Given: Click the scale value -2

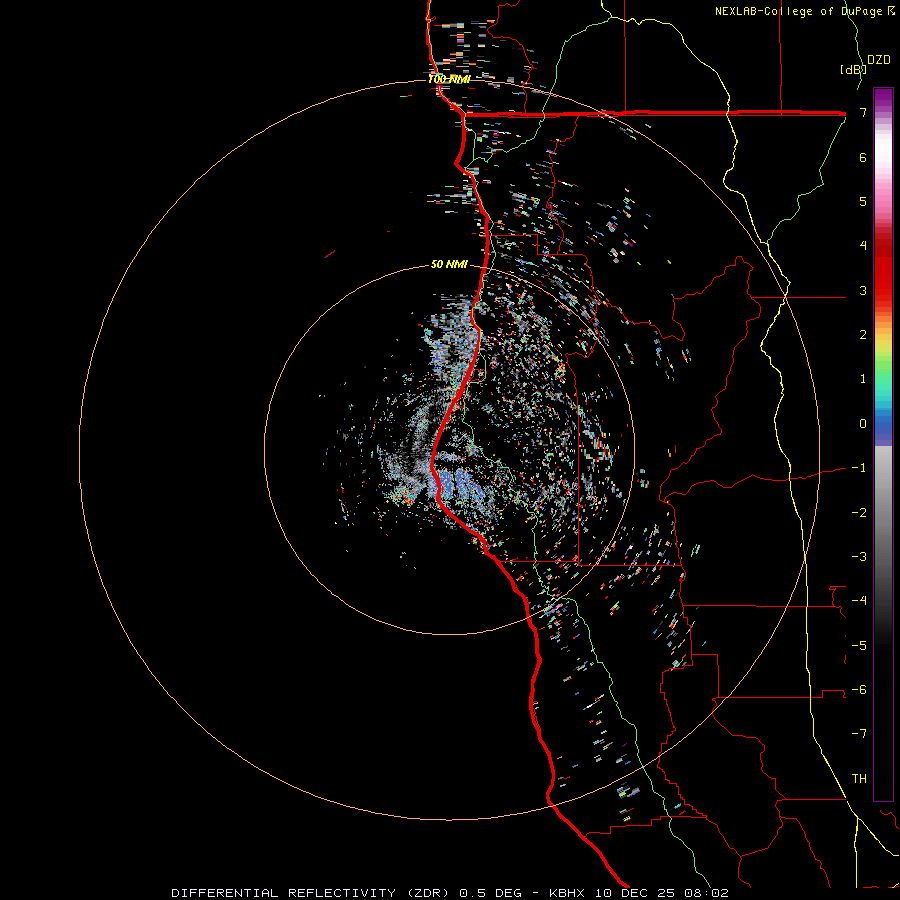Looking at the screenshot, I should click(859, 513).
